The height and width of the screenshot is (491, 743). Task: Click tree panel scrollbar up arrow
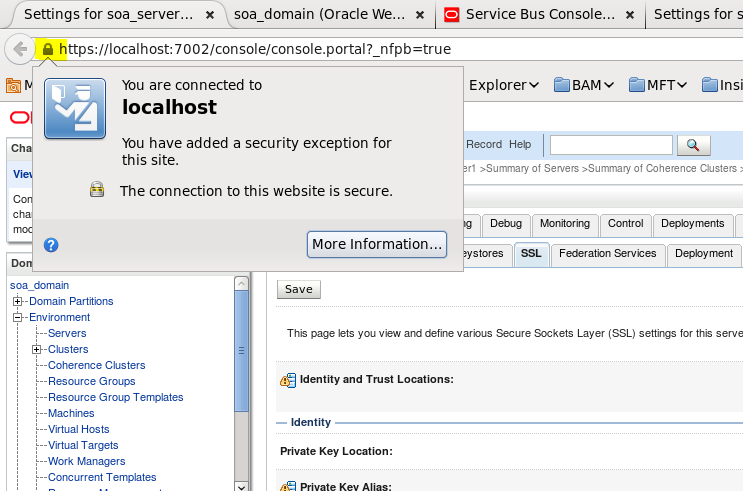242,284
